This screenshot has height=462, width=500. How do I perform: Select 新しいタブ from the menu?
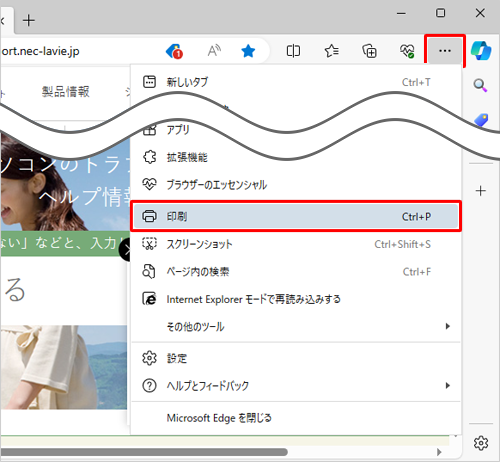tap(296, 82)
